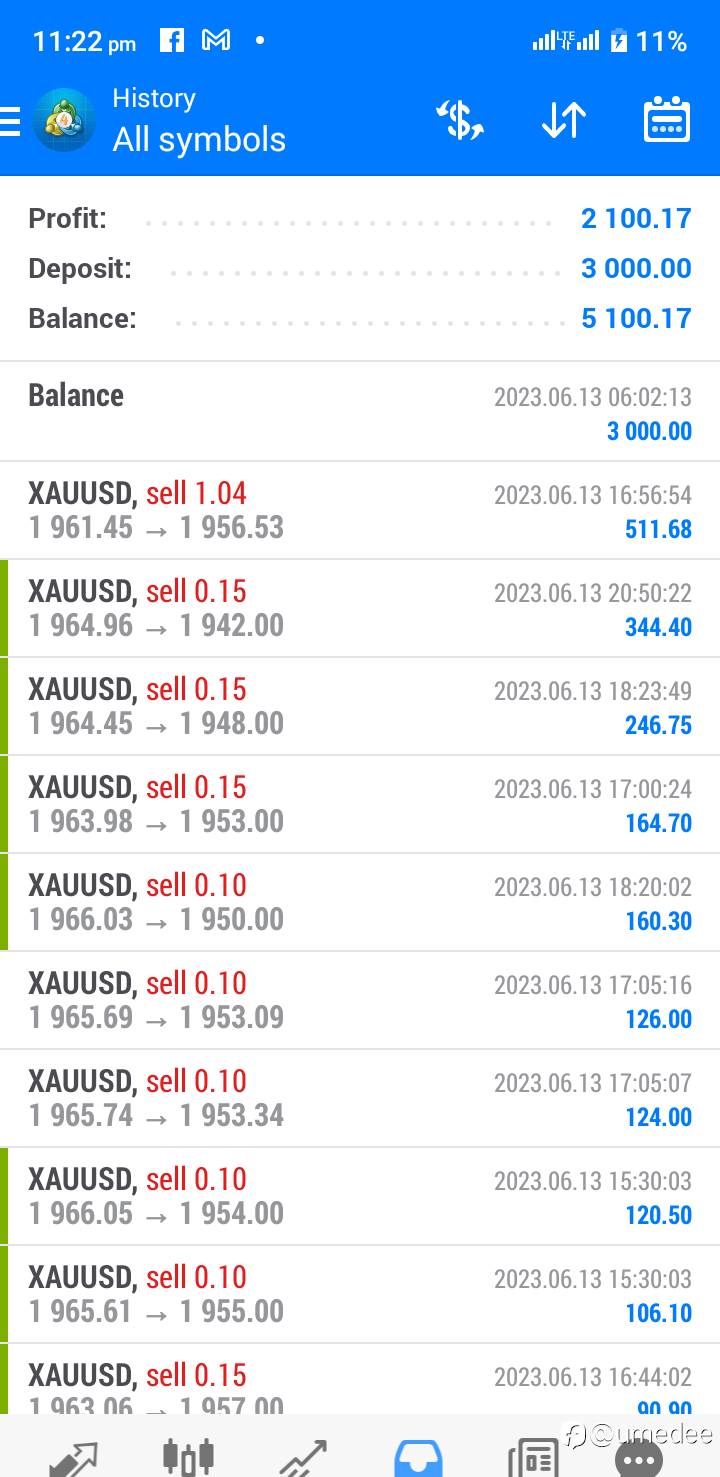
Task: Open the Trade tab icon
Action: pos(304,1458)
